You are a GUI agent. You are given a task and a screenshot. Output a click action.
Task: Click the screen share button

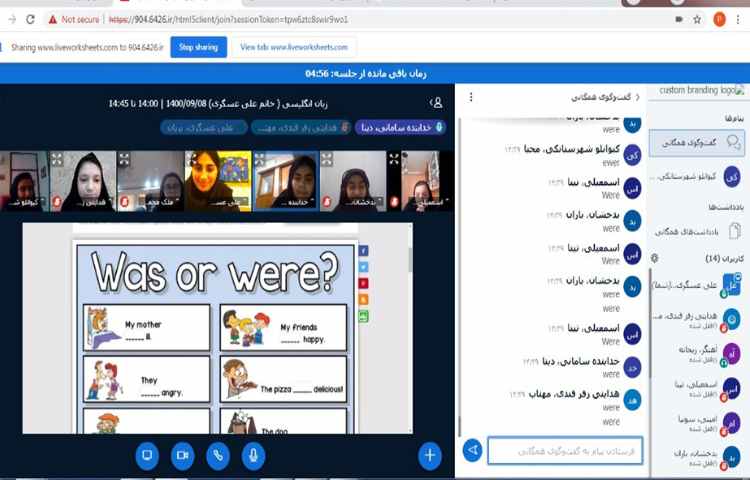[x=146, y=455]
